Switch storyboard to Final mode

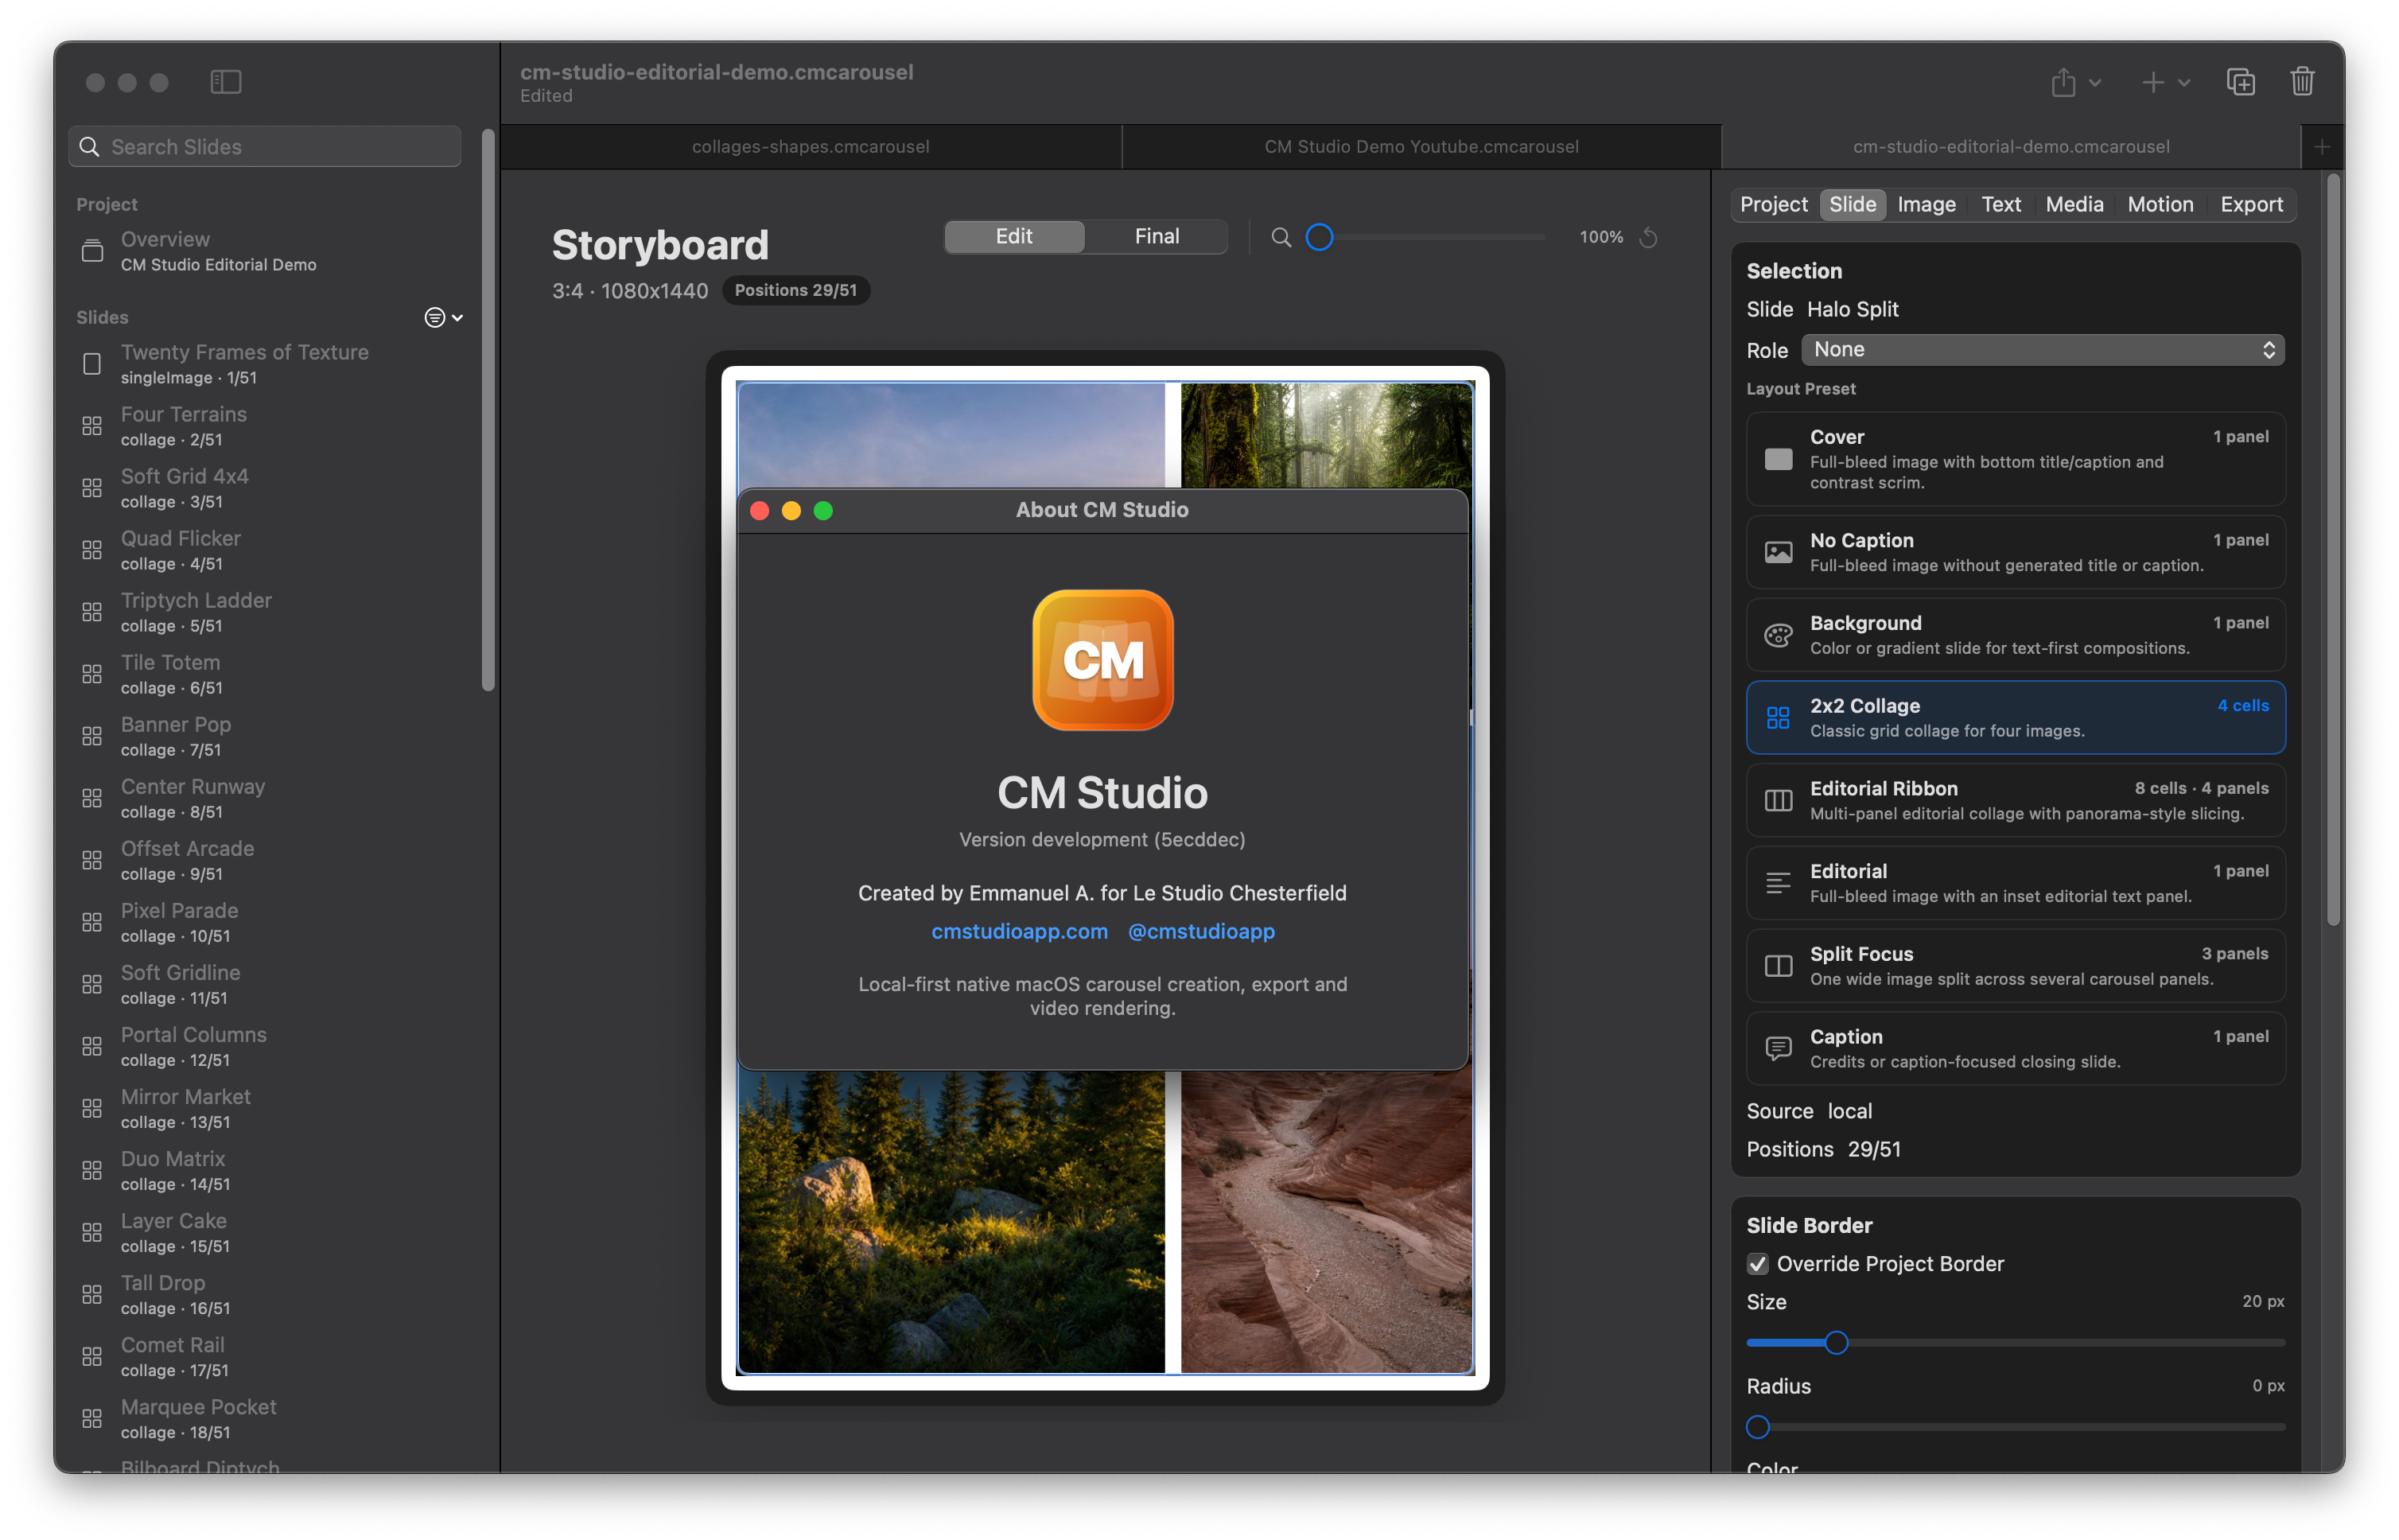tap(1157, 237)
